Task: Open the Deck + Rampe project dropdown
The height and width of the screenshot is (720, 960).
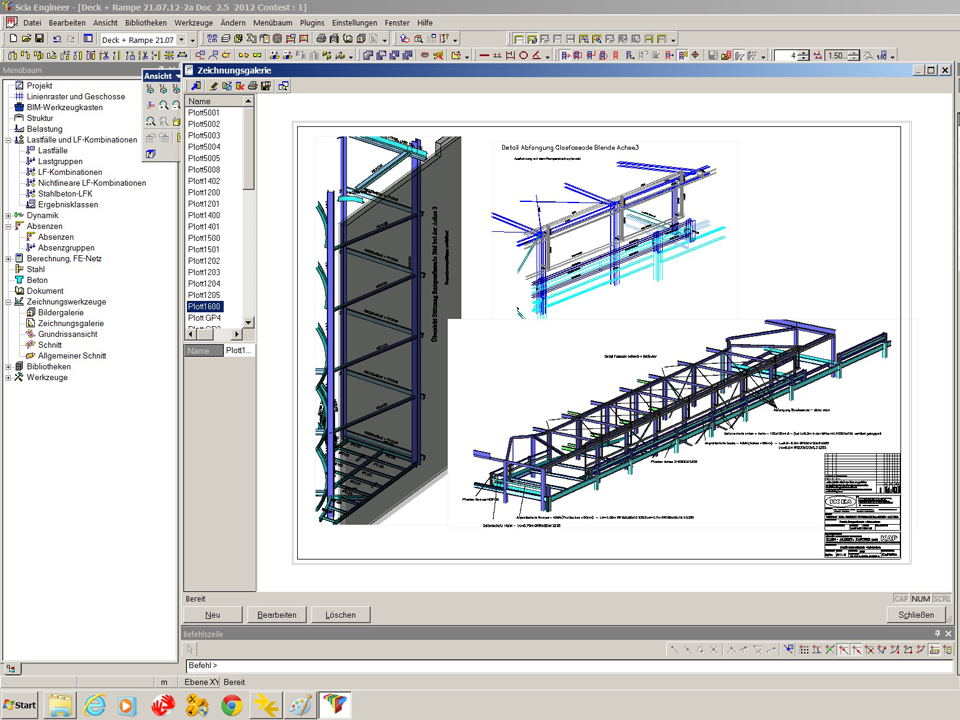Action: 181,40
